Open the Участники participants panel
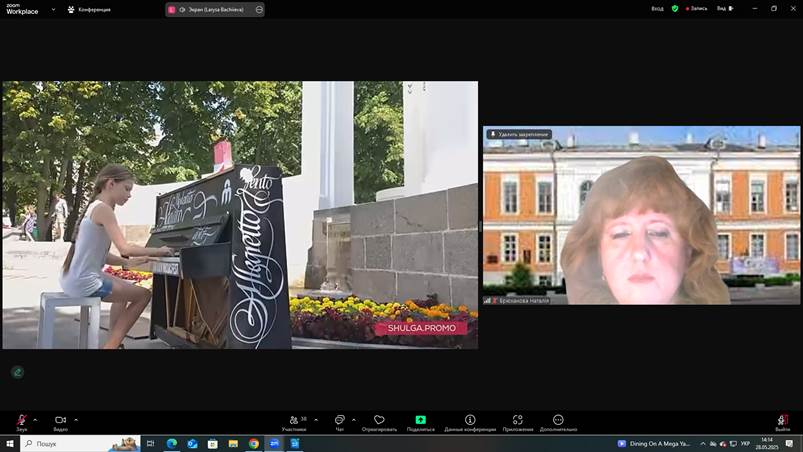The height and width of the screenshot is (452, 803). tap(294, 421)
